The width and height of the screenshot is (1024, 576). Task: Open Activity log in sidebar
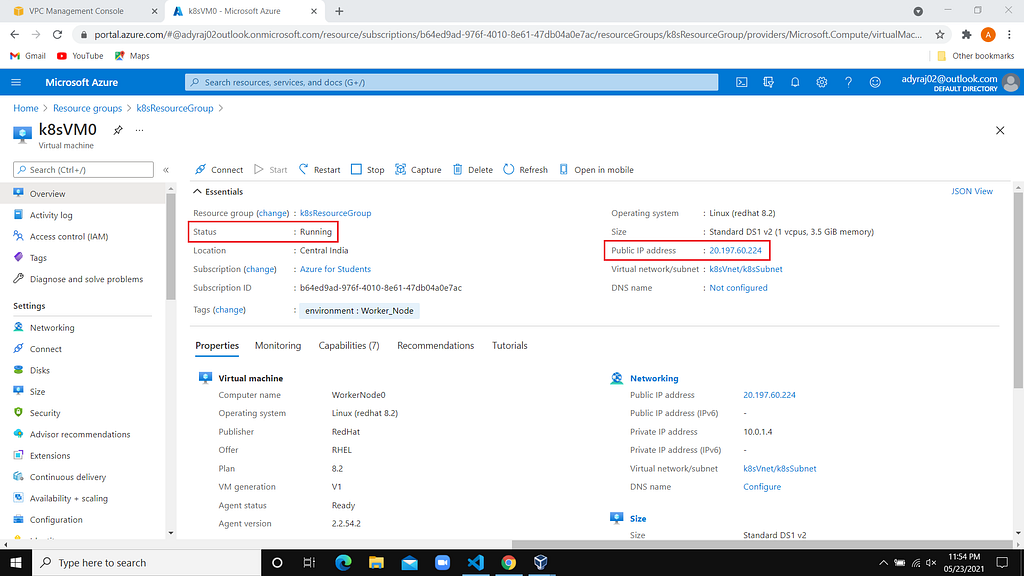(51, 215)
